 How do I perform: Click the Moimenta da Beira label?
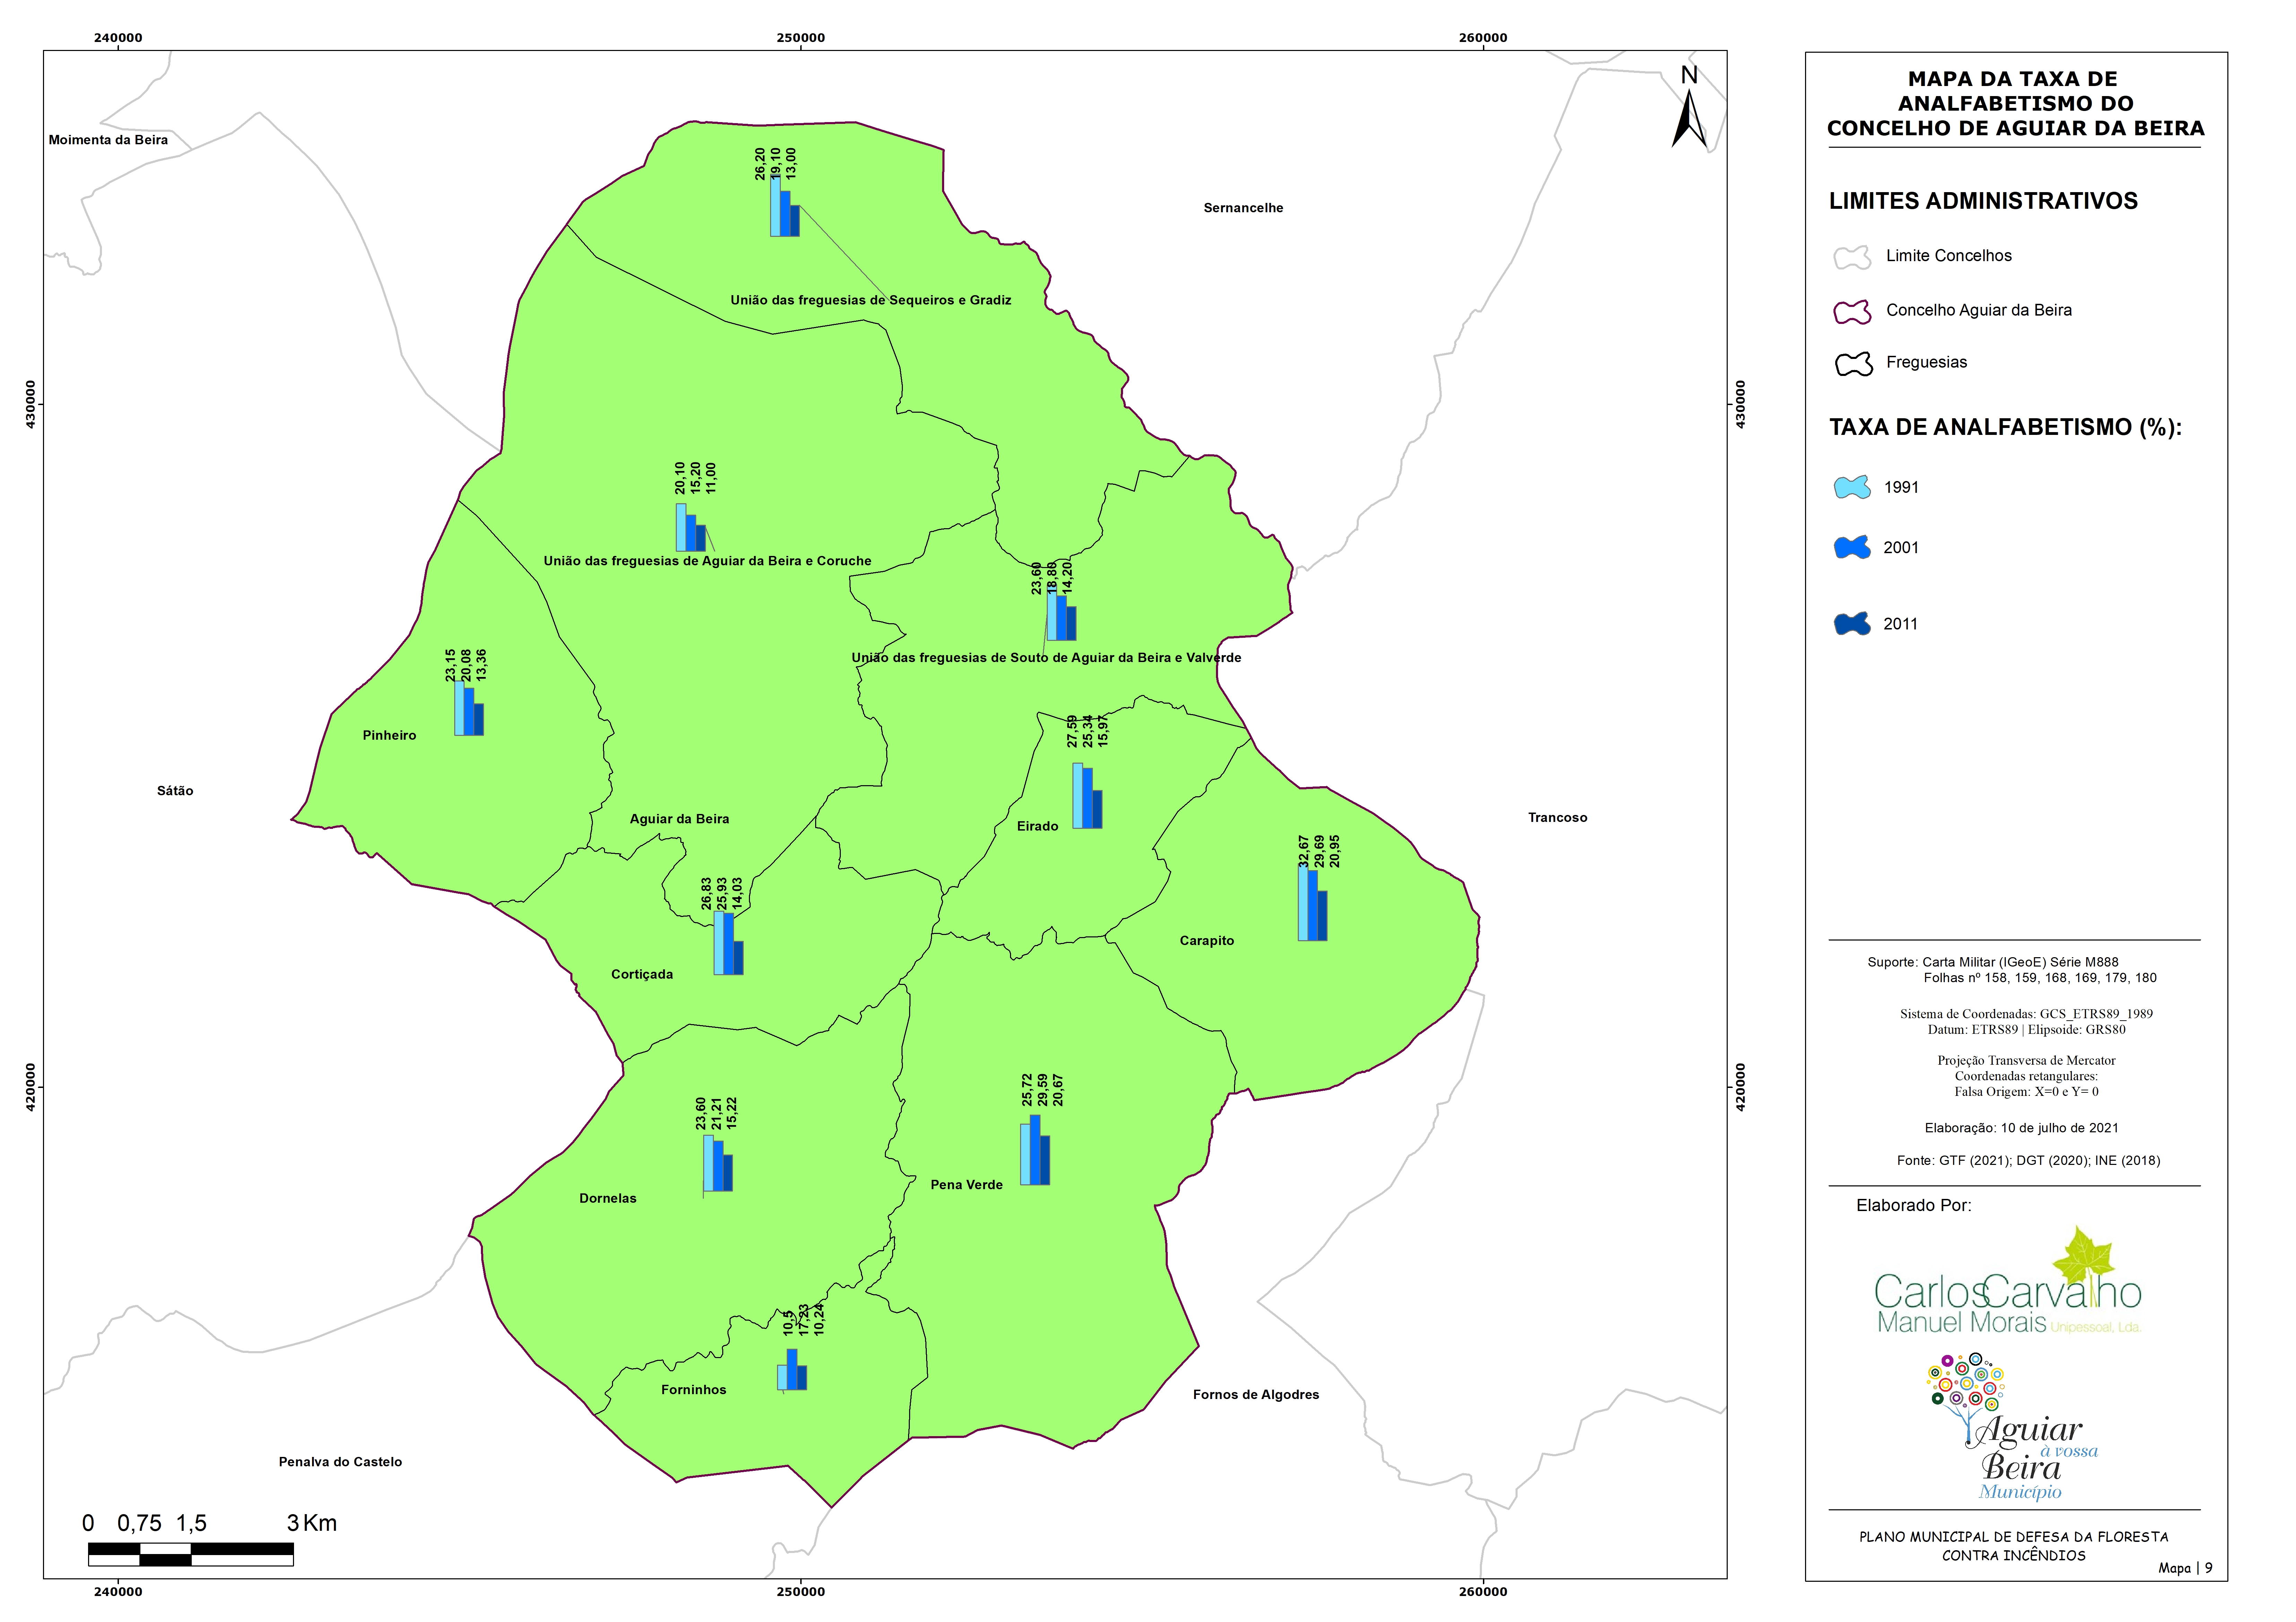(108, 140)
